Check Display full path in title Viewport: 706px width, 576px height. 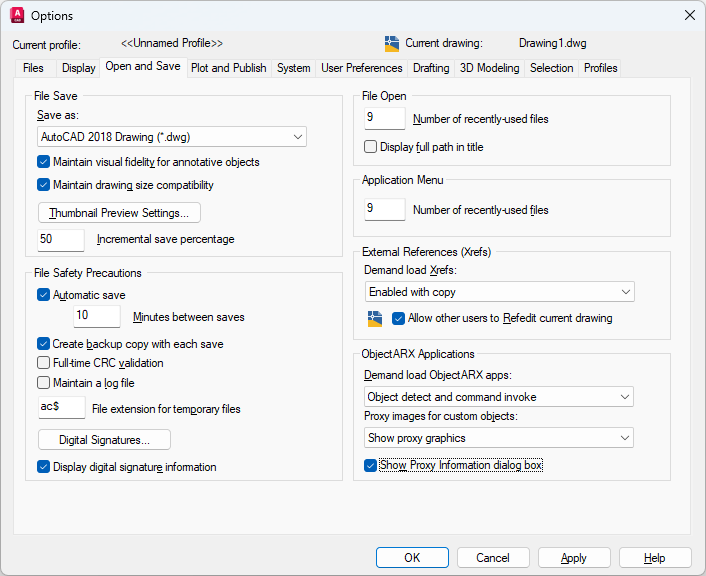pos(371,147)
